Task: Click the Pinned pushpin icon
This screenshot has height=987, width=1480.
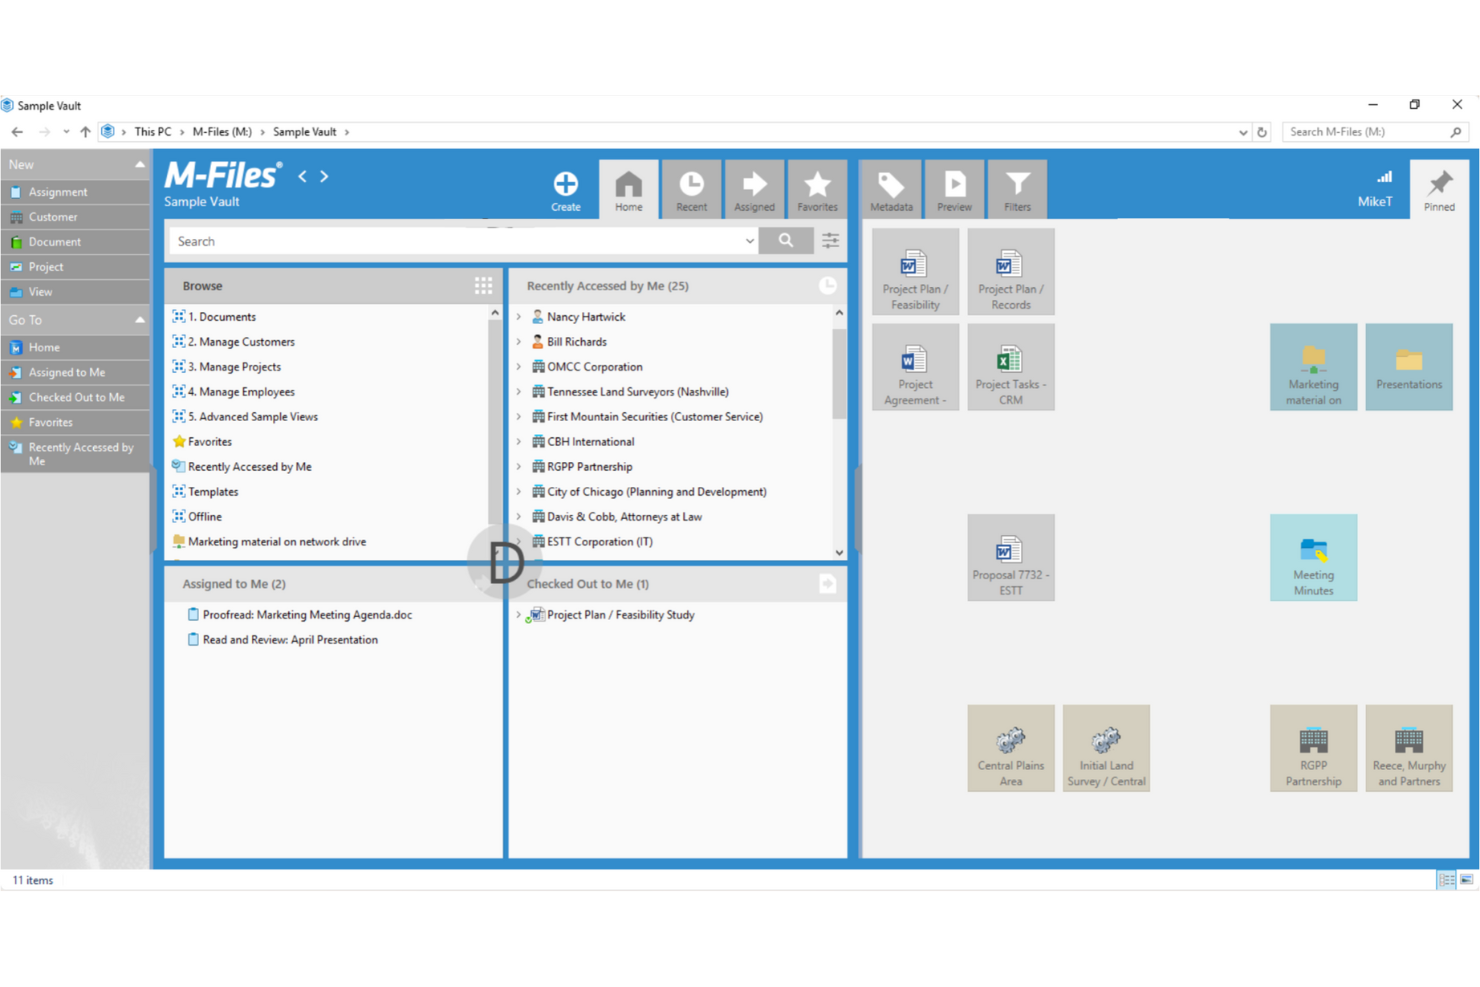Action: (x=1440, y=183)
